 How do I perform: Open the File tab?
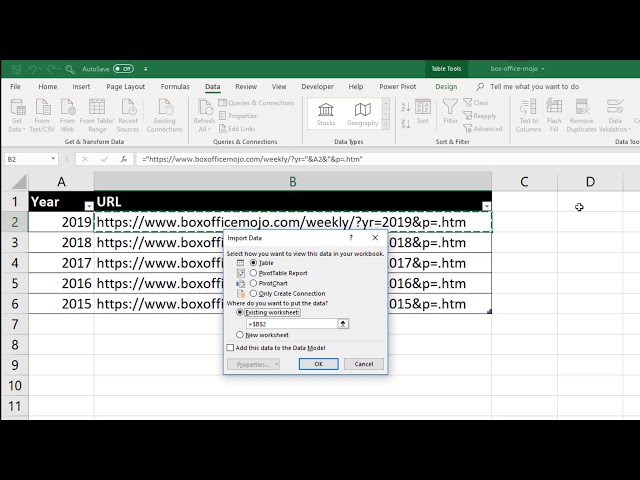[x=15, y=87]
